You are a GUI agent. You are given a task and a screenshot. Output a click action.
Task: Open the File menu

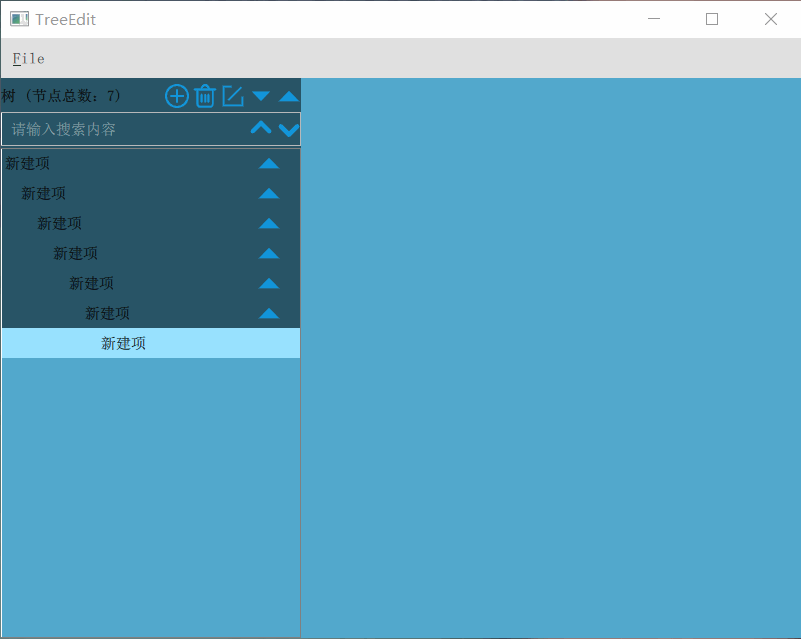click(x=29, y=59)
